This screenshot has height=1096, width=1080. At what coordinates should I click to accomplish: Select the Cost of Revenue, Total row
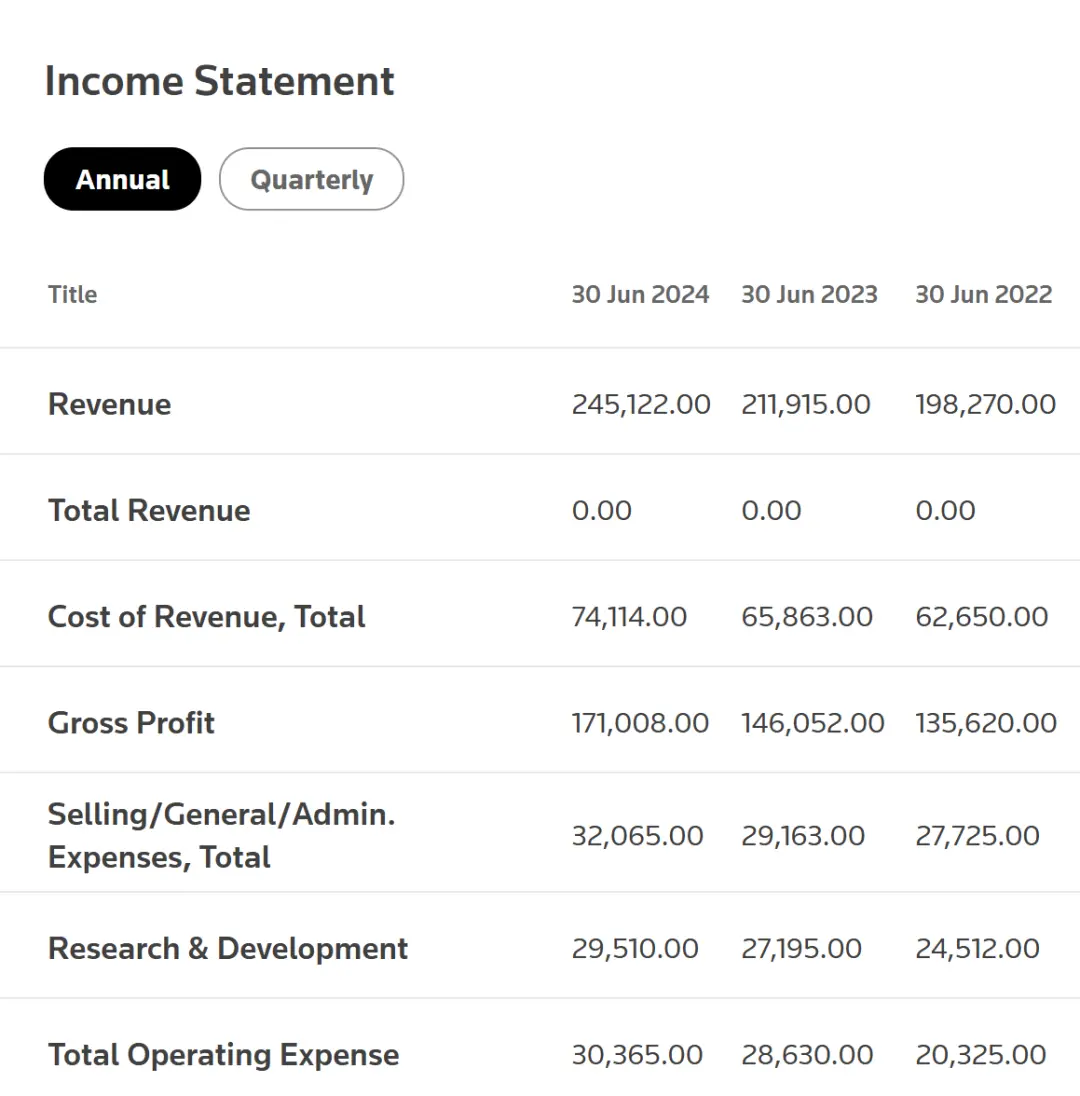pos(207,616)
